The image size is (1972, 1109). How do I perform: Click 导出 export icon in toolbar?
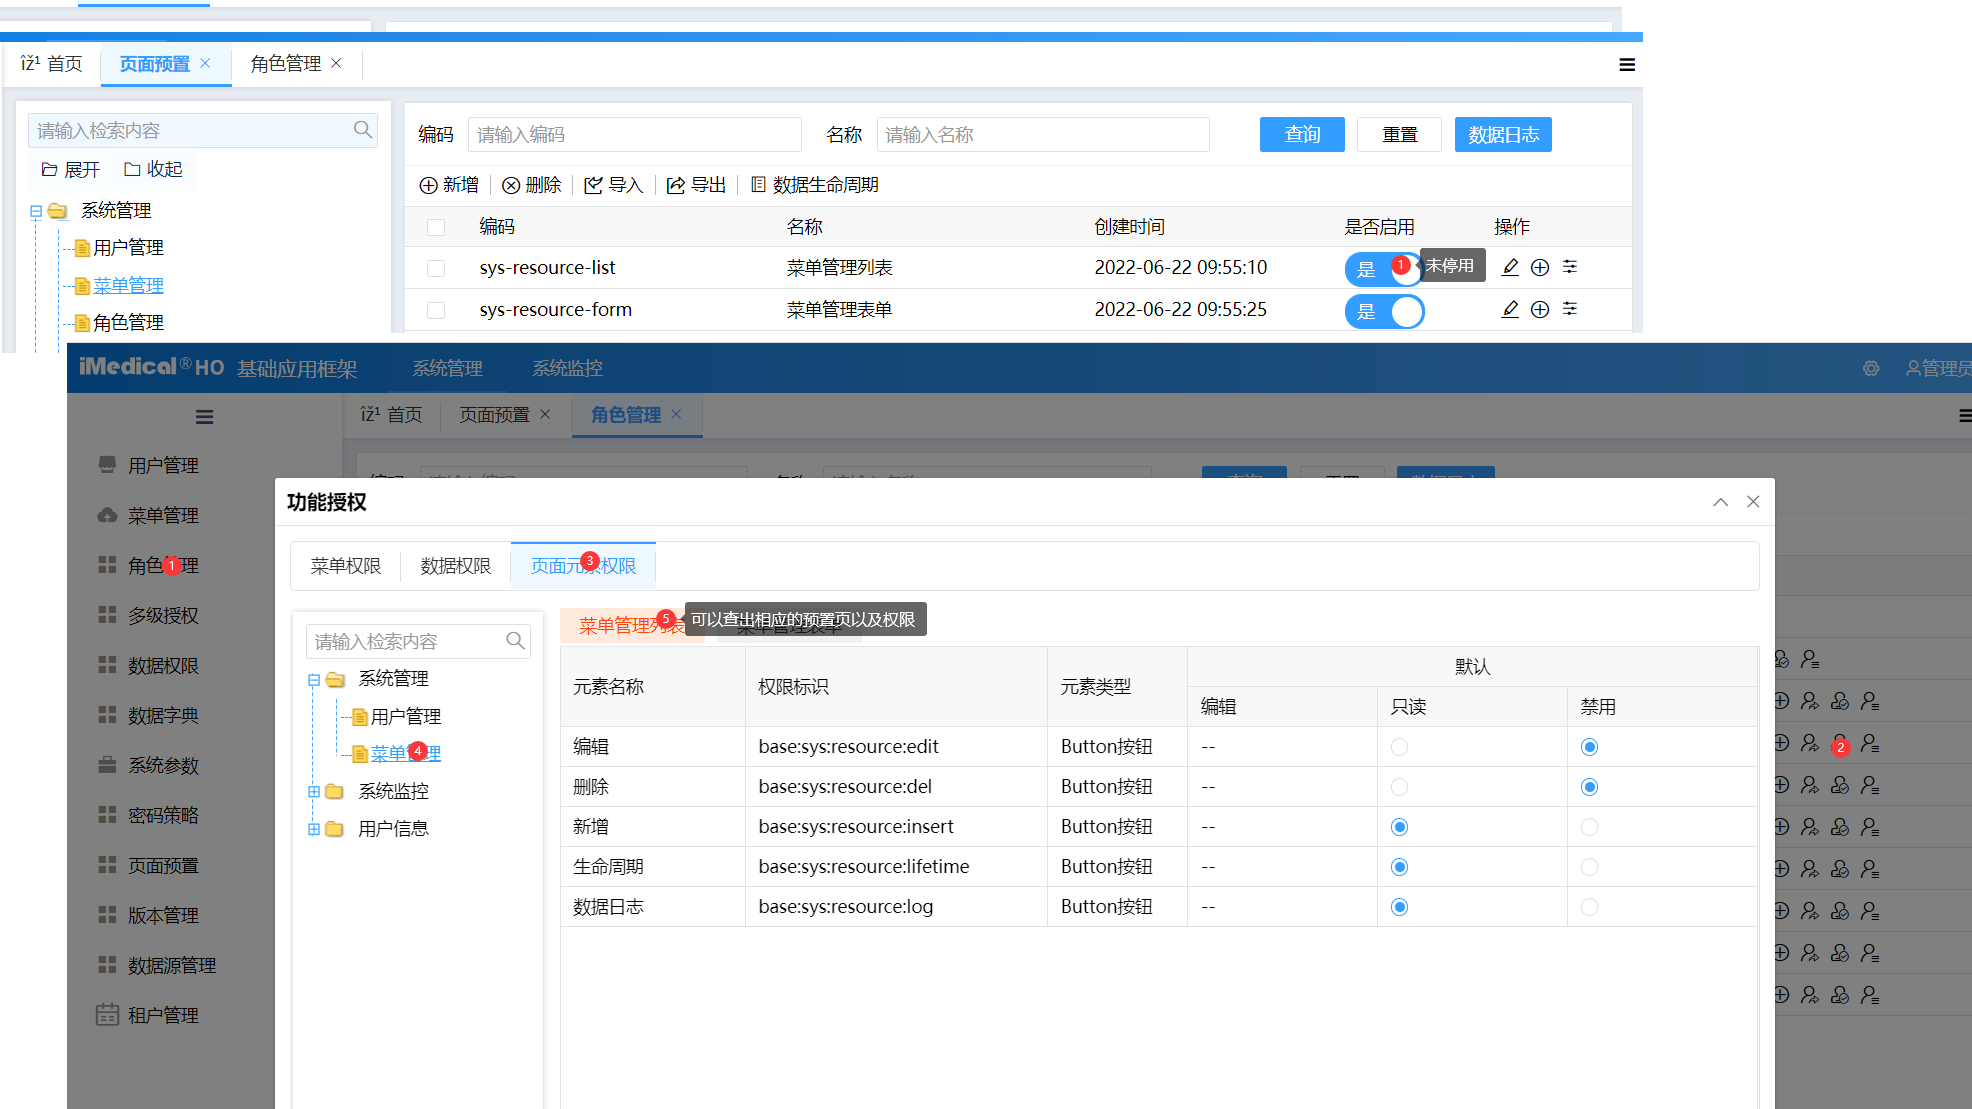tap(677, 185)
